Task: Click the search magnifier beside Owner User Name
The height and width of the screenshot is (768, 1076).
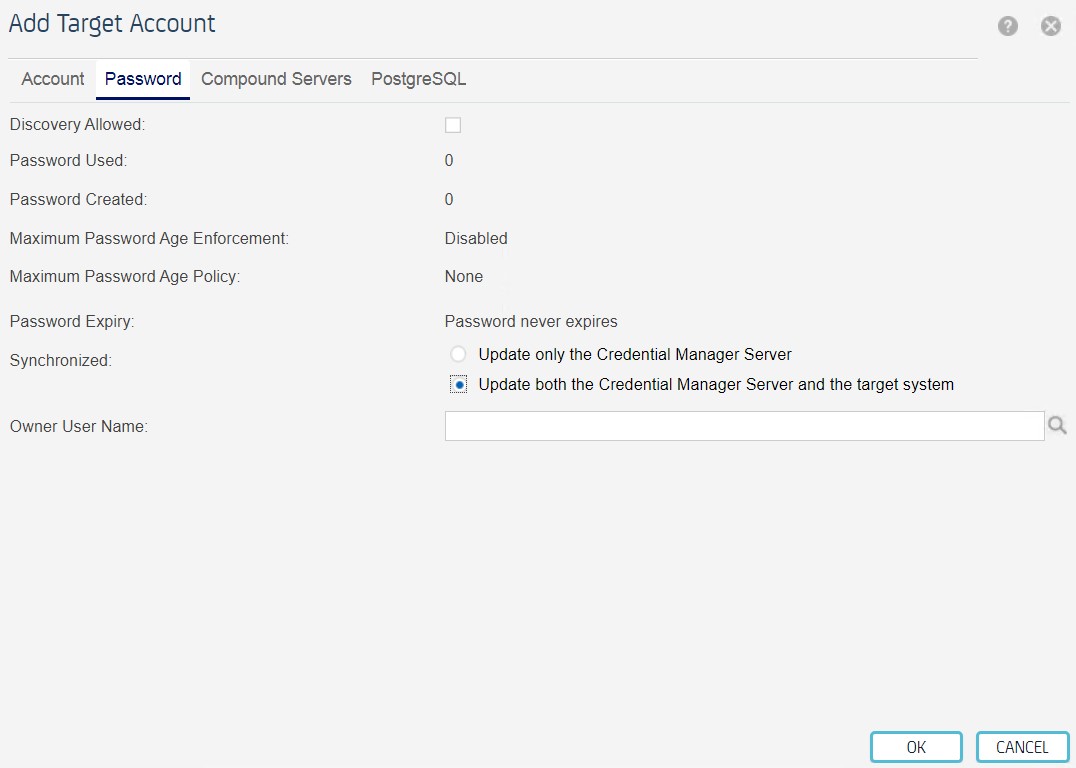Action: click(x=1057, y=424)
